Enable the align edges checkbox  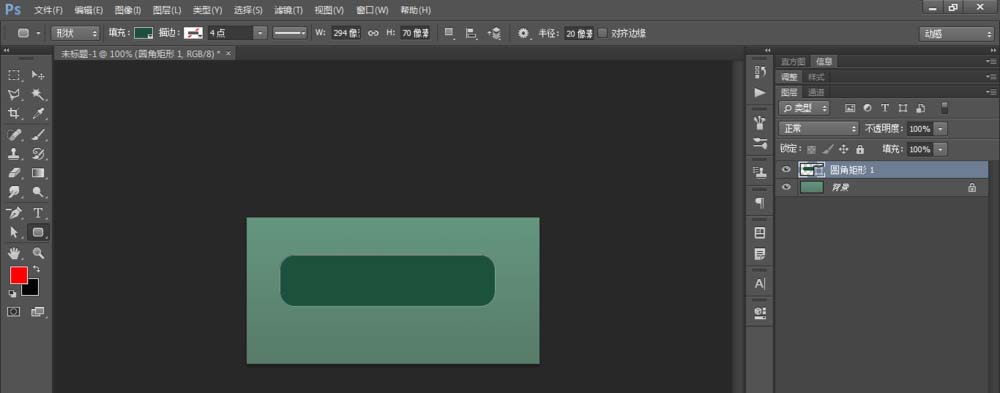[x=603, y=33]
